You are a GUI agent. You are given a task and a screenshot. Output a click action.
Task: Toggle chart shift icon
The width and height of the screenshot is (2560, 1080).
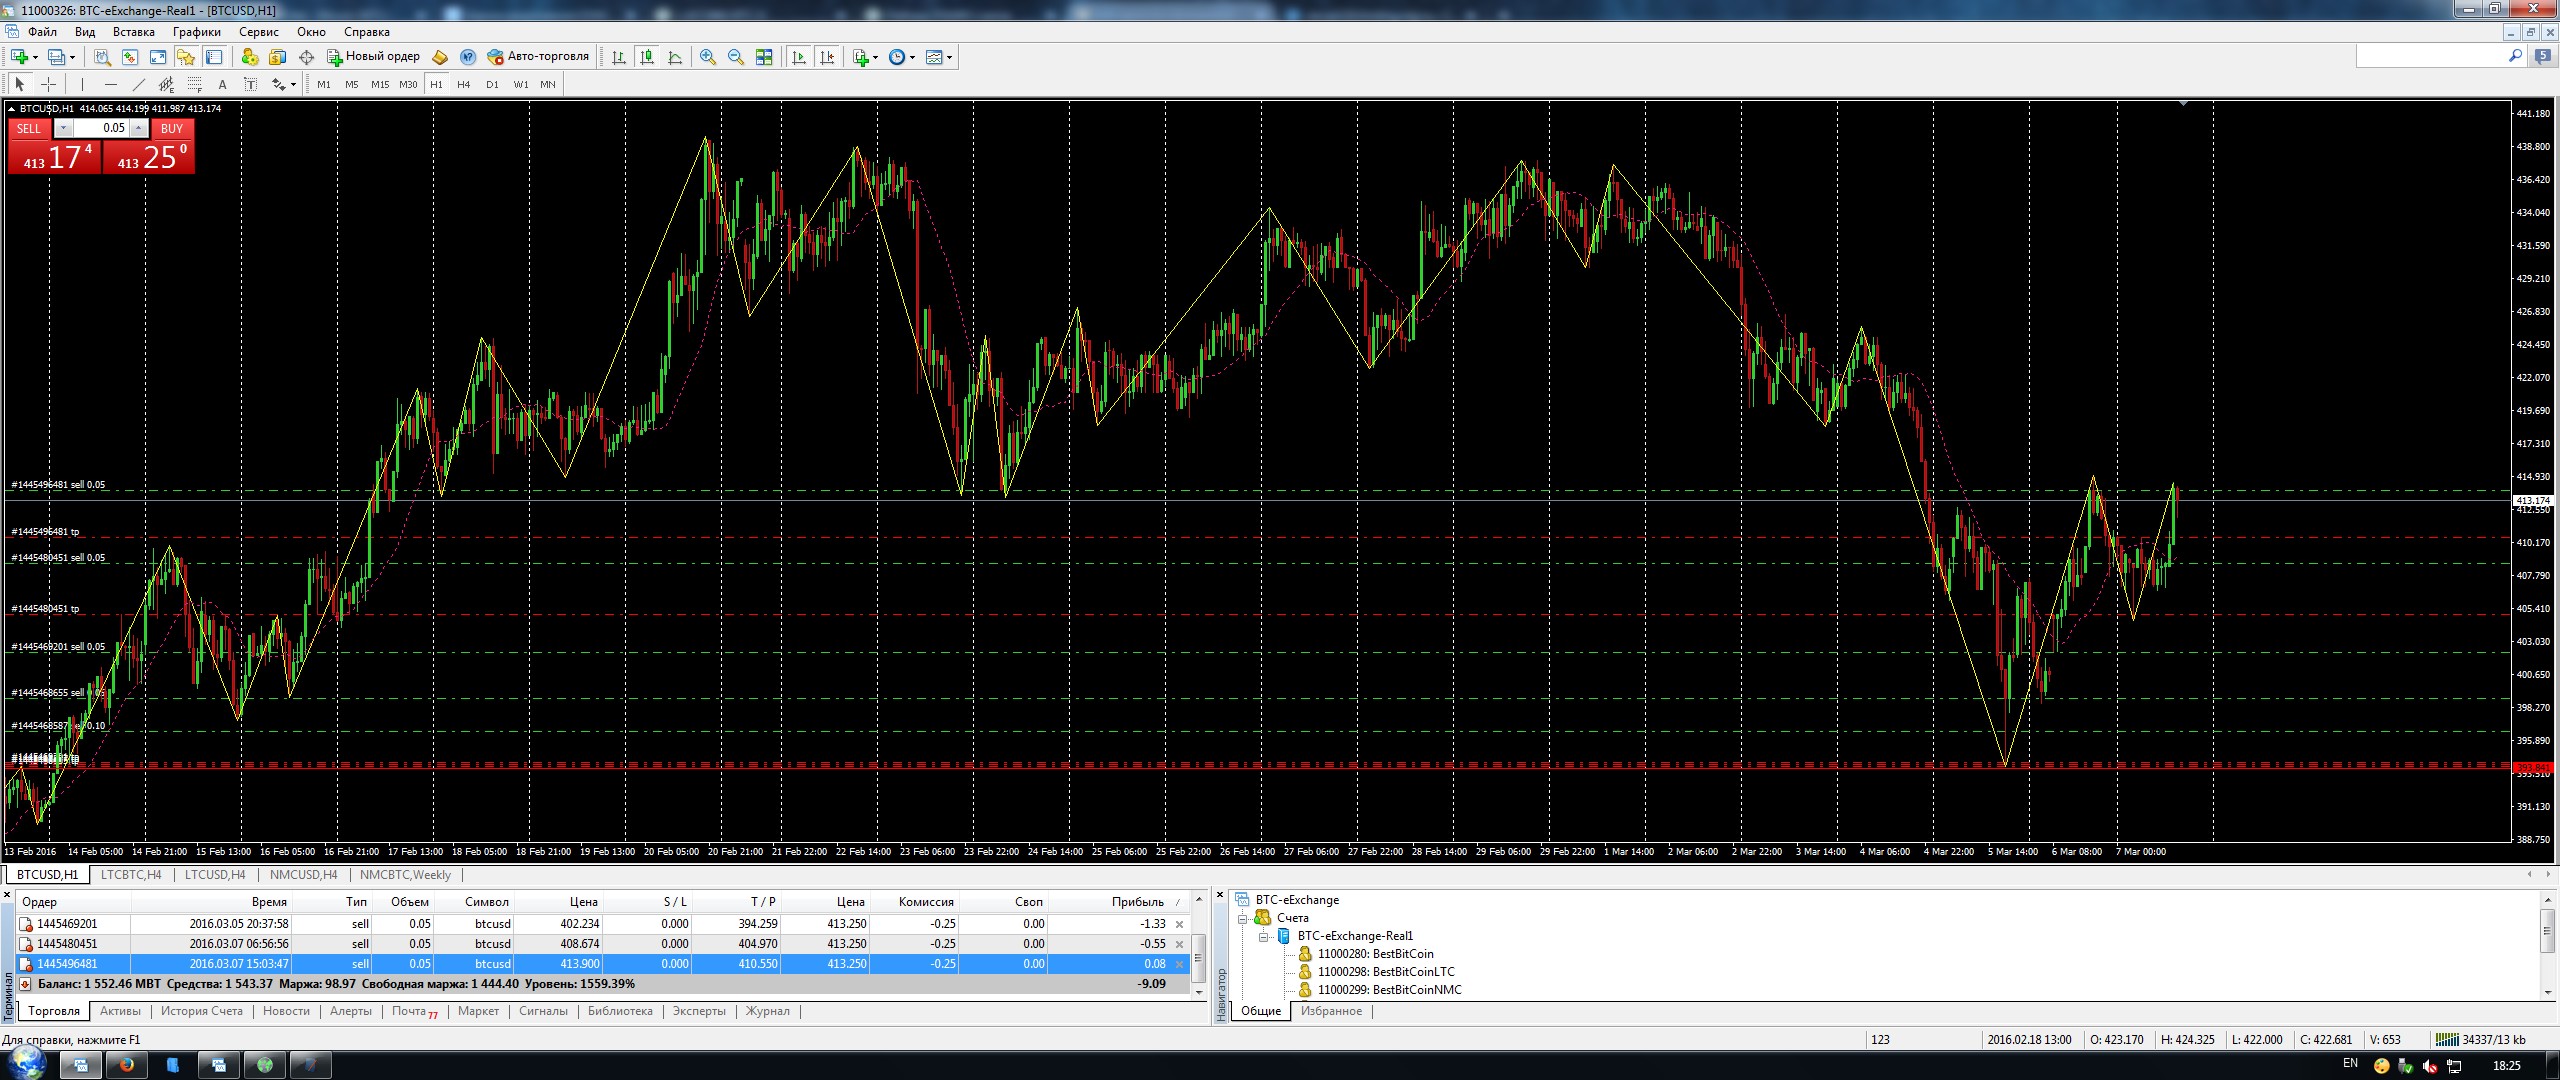click(x=826, y=57)
